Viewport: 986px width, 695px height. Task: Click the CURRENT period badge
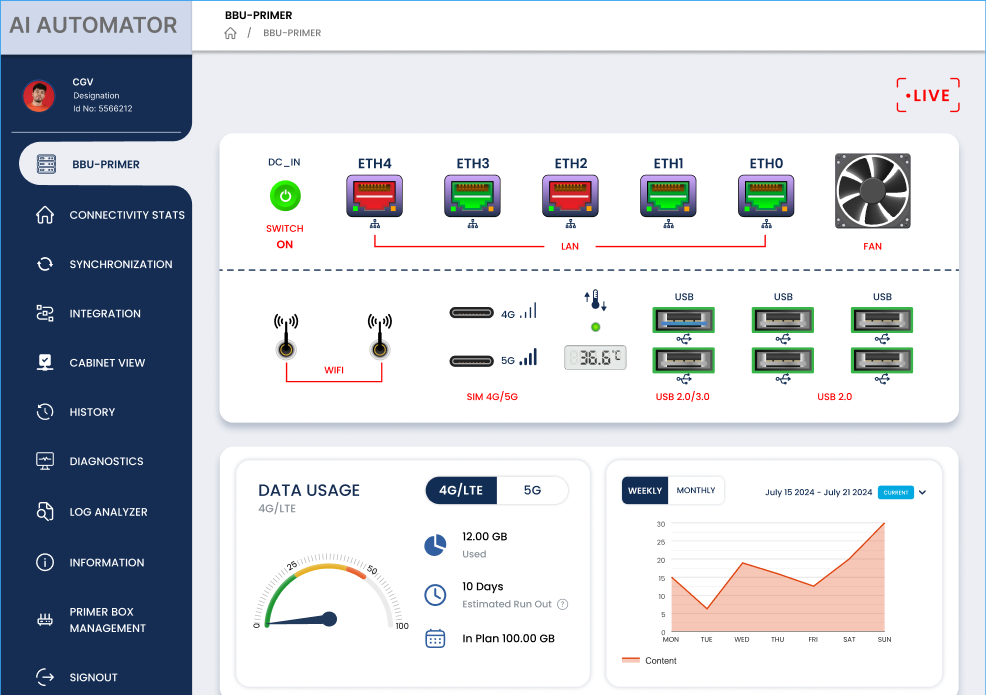[895, 492]
